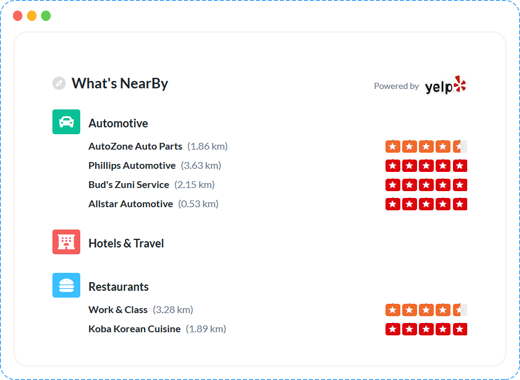Screen dimensions: 520x380
Task: Open Work & Class restaurant listing
Action: pos(118,310)
